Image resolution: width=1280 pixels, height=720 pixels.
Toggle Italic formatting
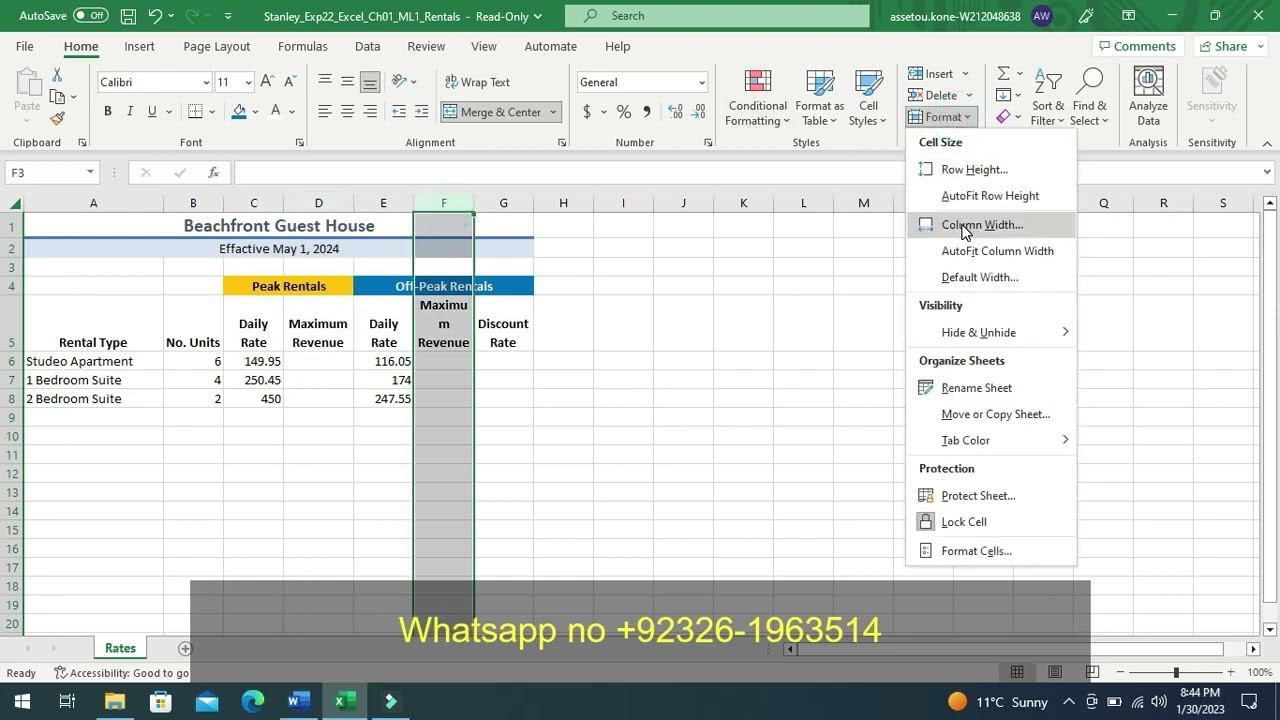point(130,112)
